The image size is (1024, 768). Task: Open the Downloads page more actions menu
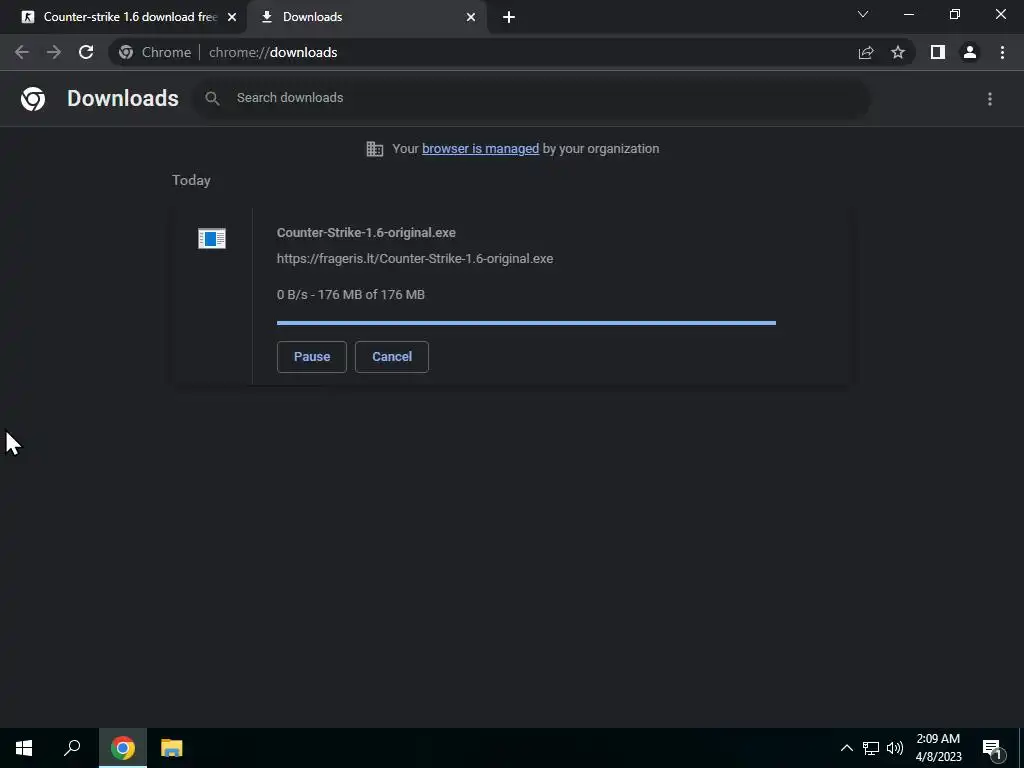[x=990, y=99]
